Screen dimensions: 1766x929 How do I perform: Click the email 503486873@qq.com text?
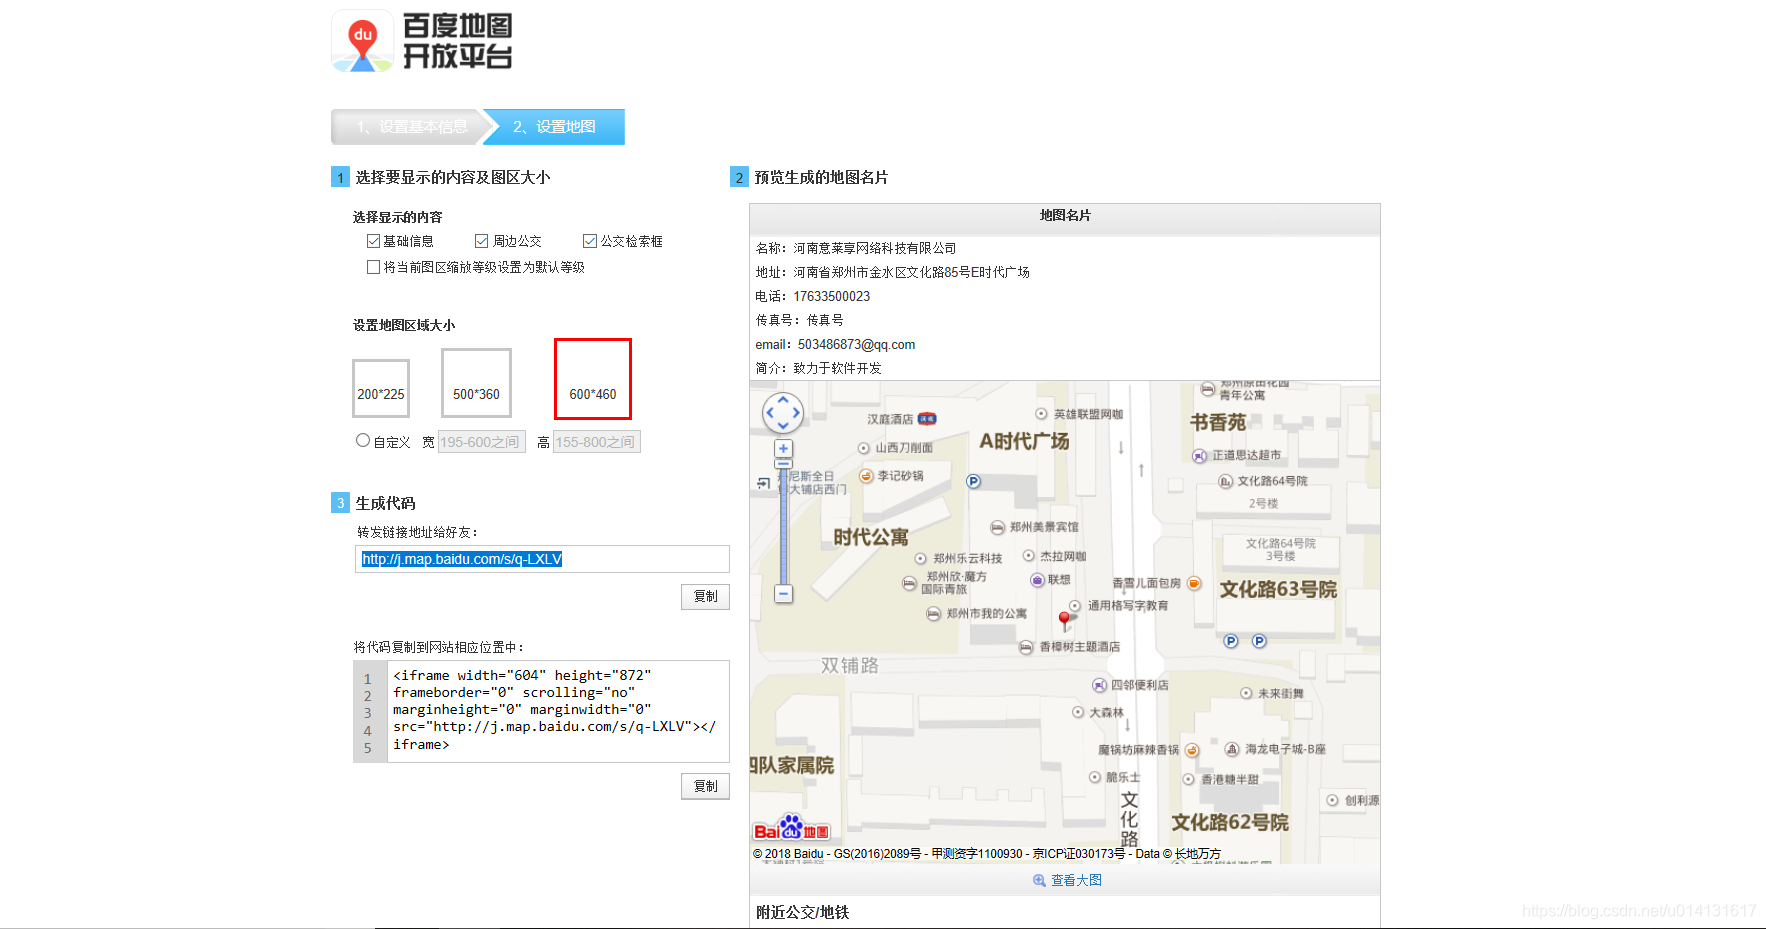click(856, 344)
